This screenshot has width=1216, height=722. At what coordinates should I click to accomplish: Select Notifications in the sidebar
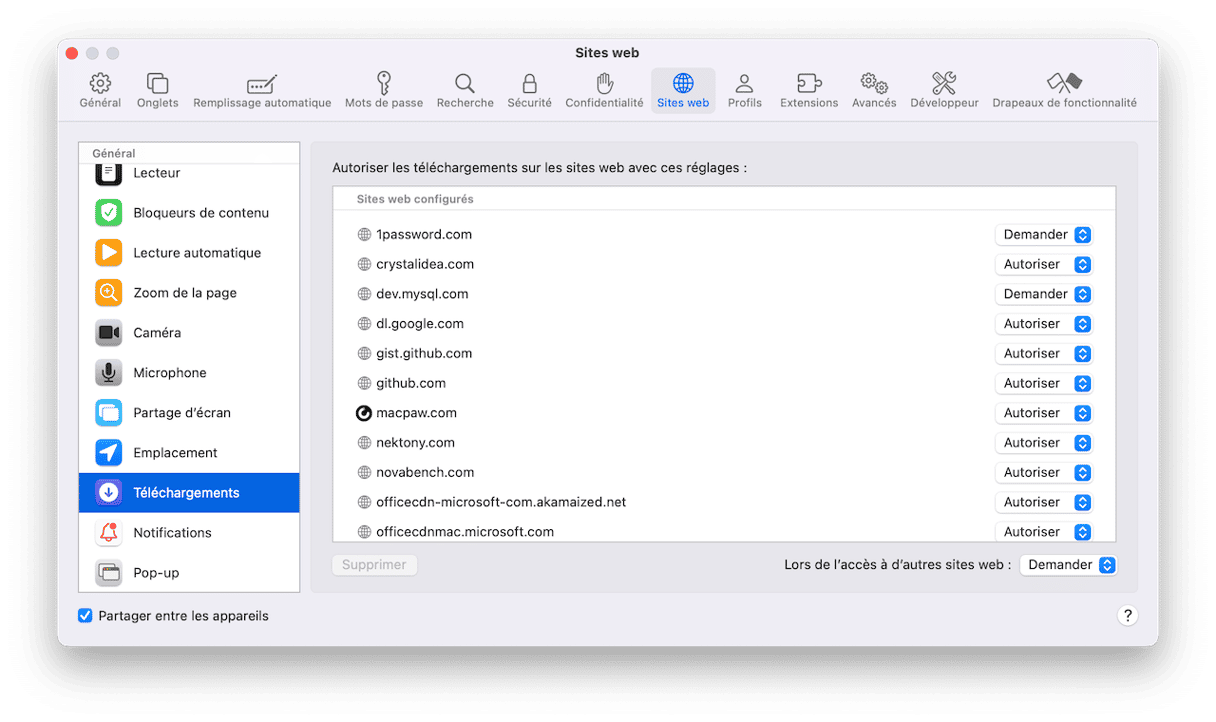coord(172,533)
